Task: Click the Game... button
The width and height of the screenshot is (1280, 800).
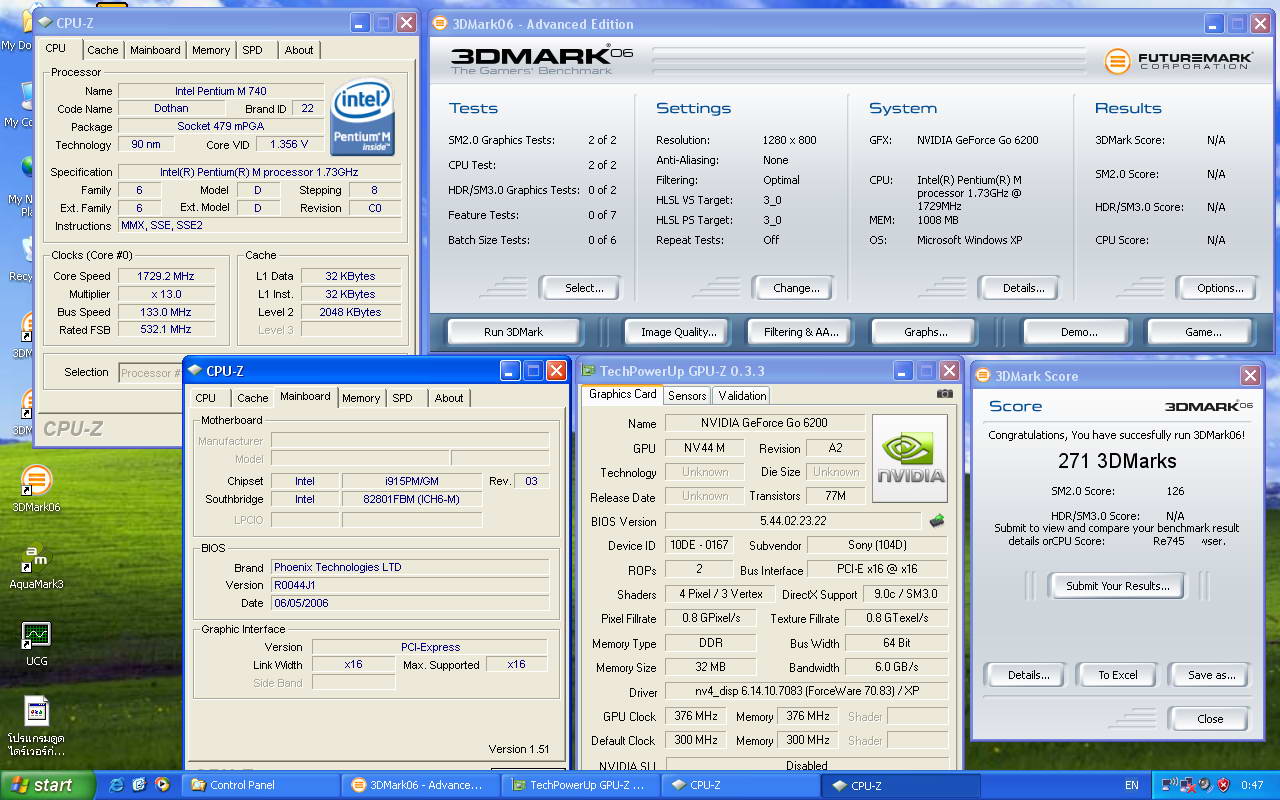Action: pyautogui.click(x=1202, y=332)
